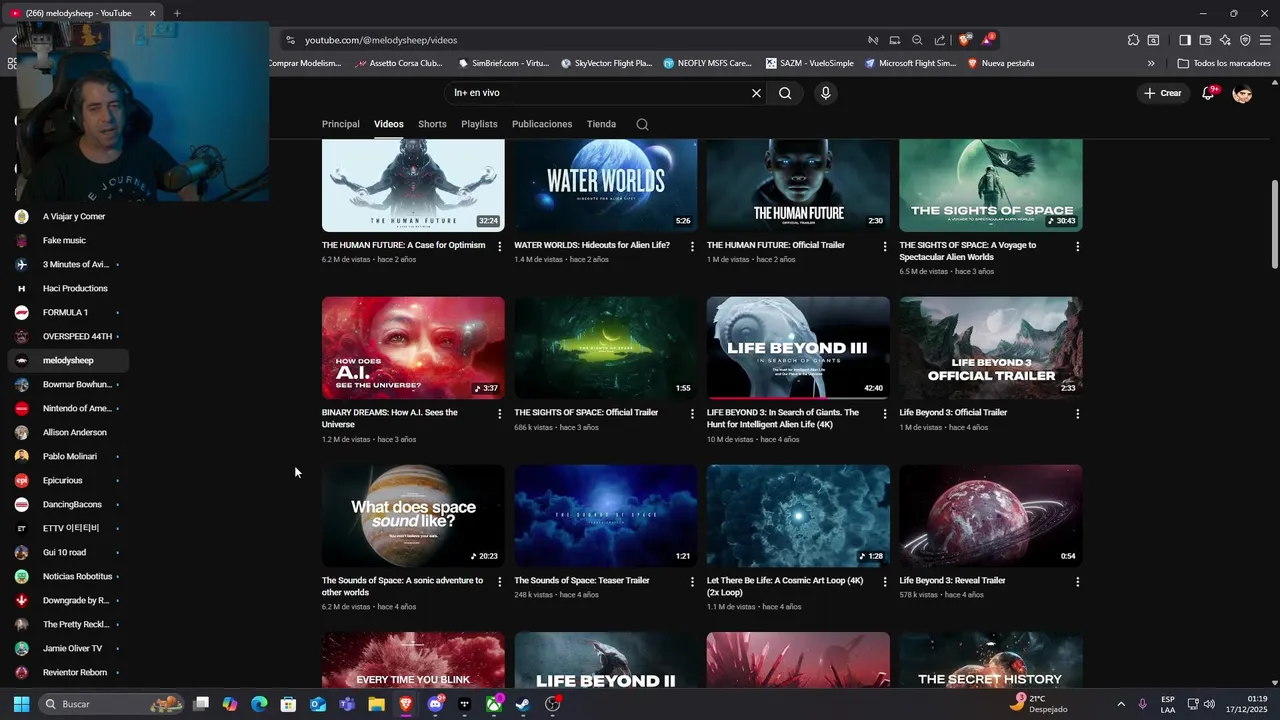The width and height of the screenshot is (1280, 720).
Task: Toggle the browser sidebar panel icon
Action: pos(1184,40)
